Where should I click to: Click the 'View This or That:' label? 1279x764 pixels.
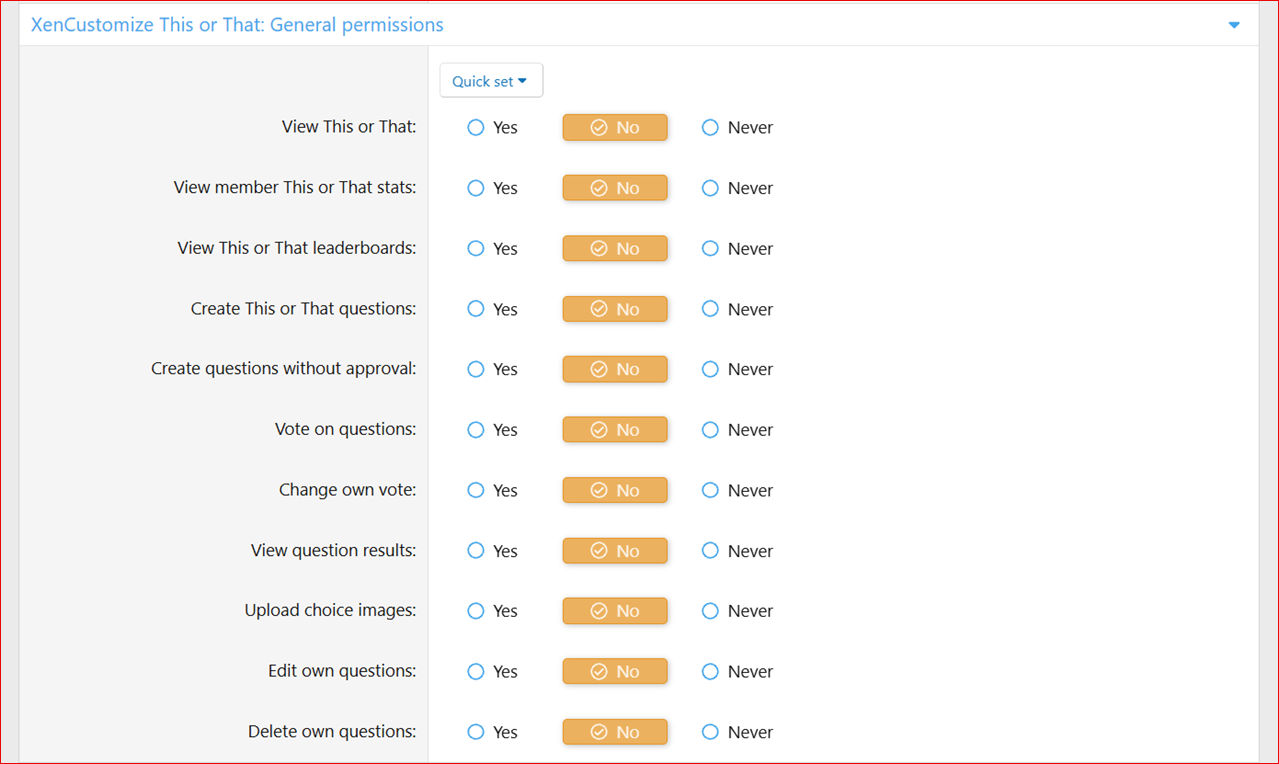(x=349, y=127)
